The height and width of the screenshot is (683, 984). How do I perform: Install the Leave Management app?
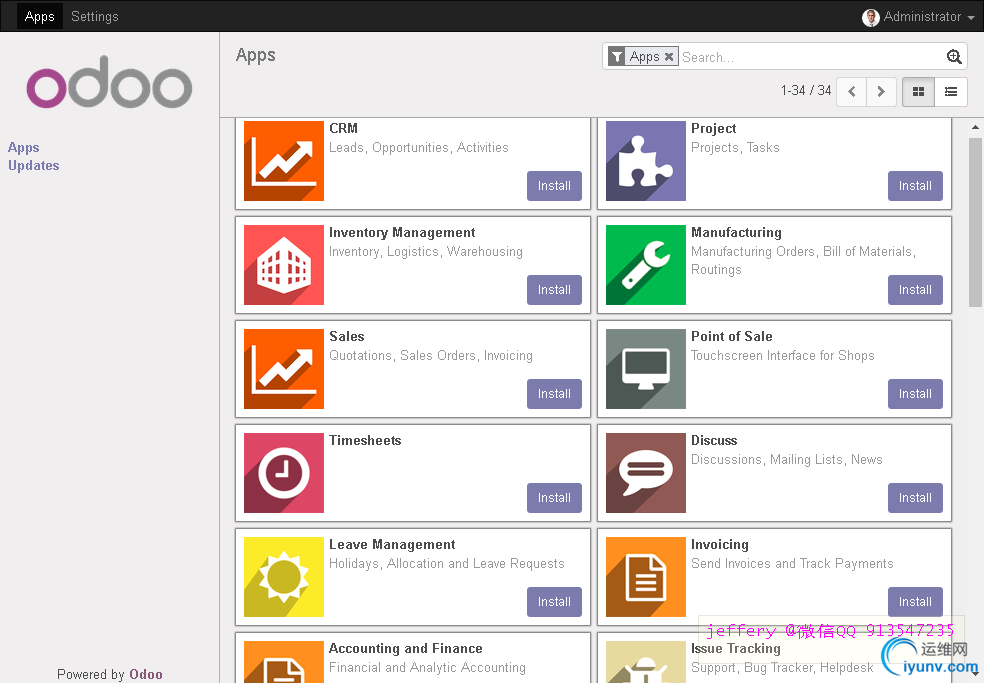point(554,602)
